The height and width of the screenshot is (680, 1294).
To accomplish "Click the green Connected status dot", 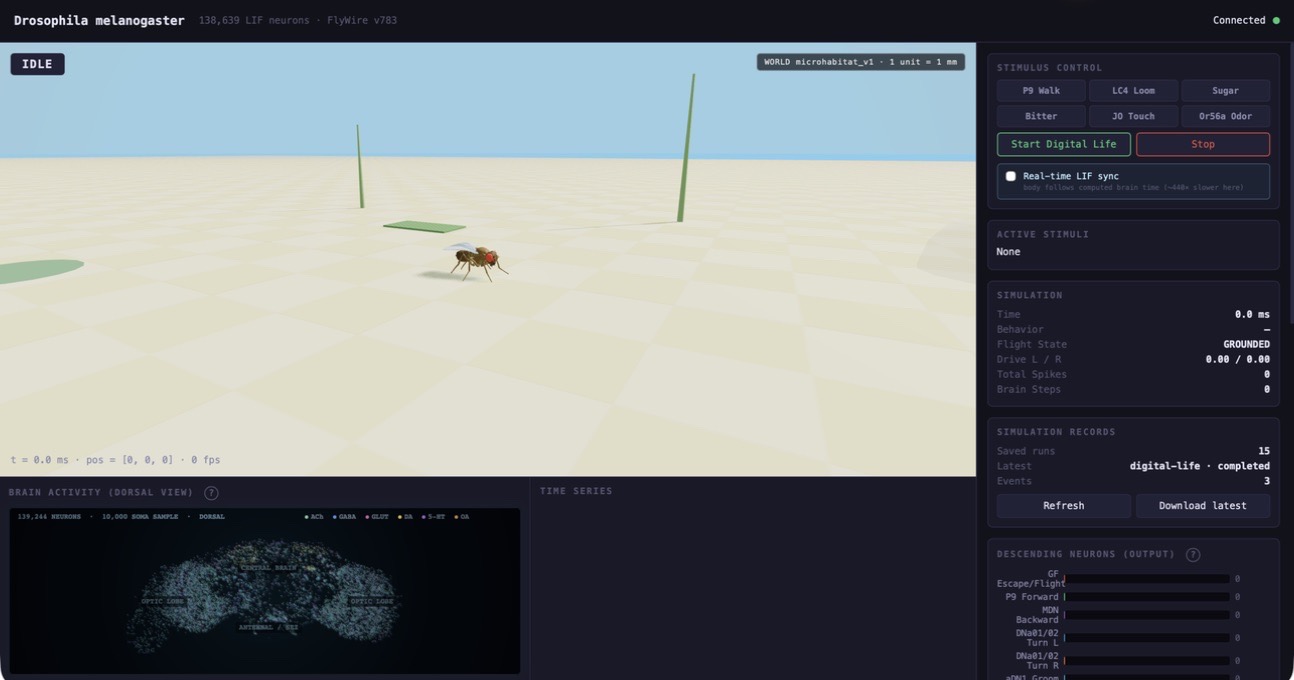I will (1276, 20).
